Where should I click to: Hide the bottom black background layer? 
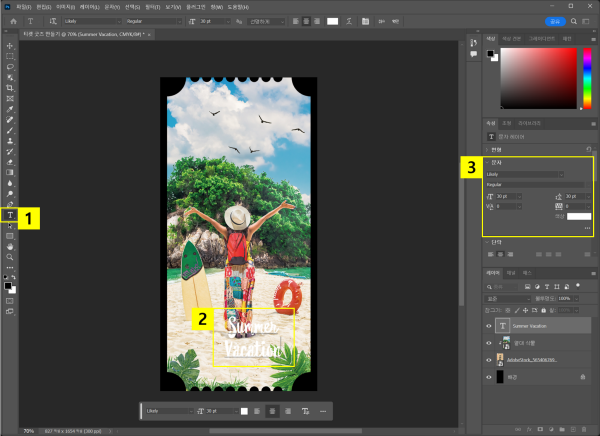click(488, 377)
